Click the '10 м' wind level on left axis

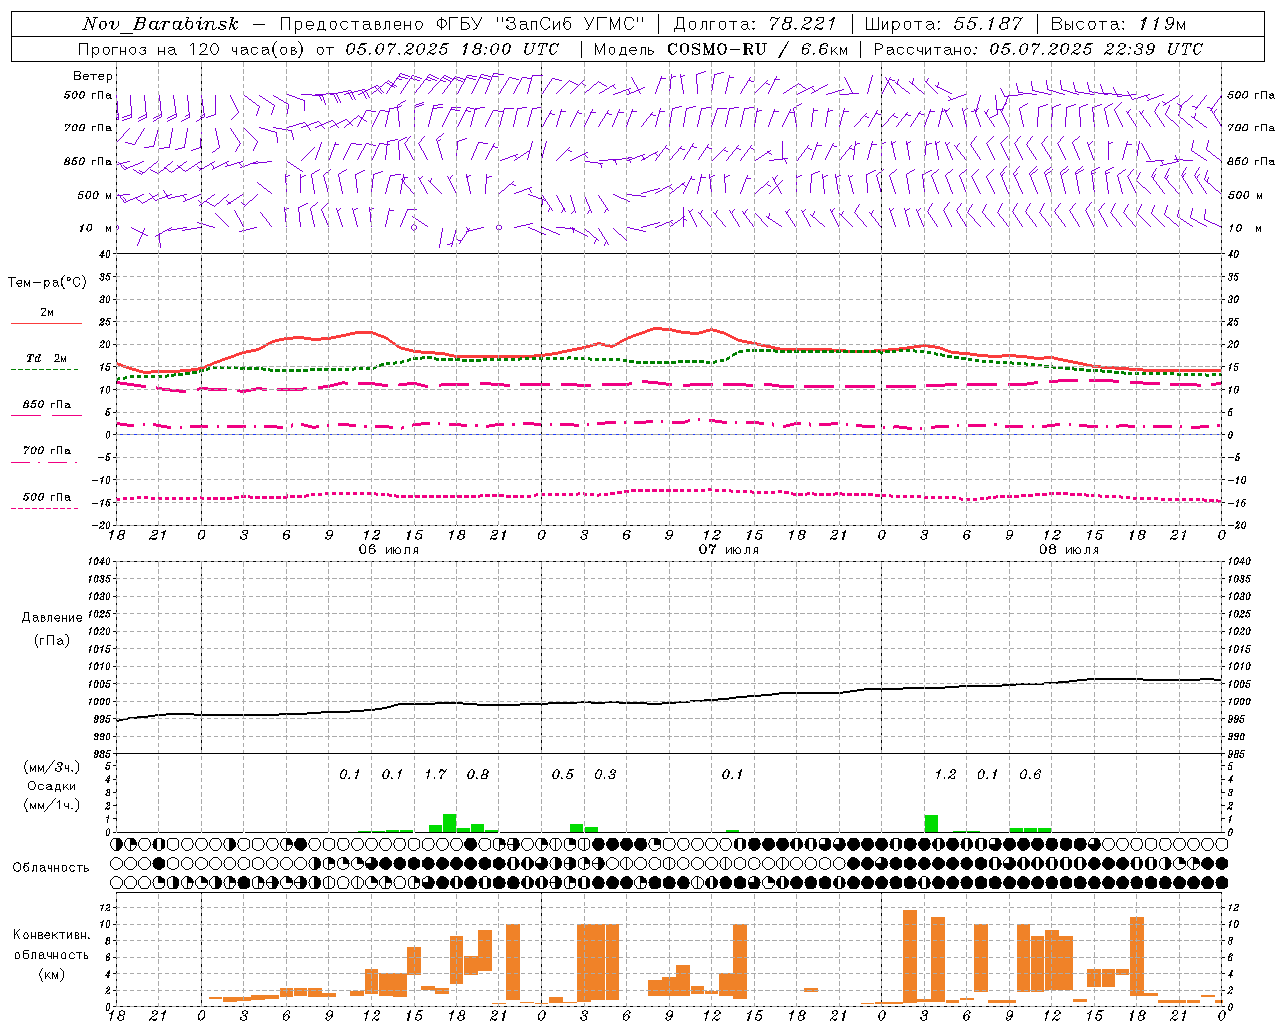[95, 228]
